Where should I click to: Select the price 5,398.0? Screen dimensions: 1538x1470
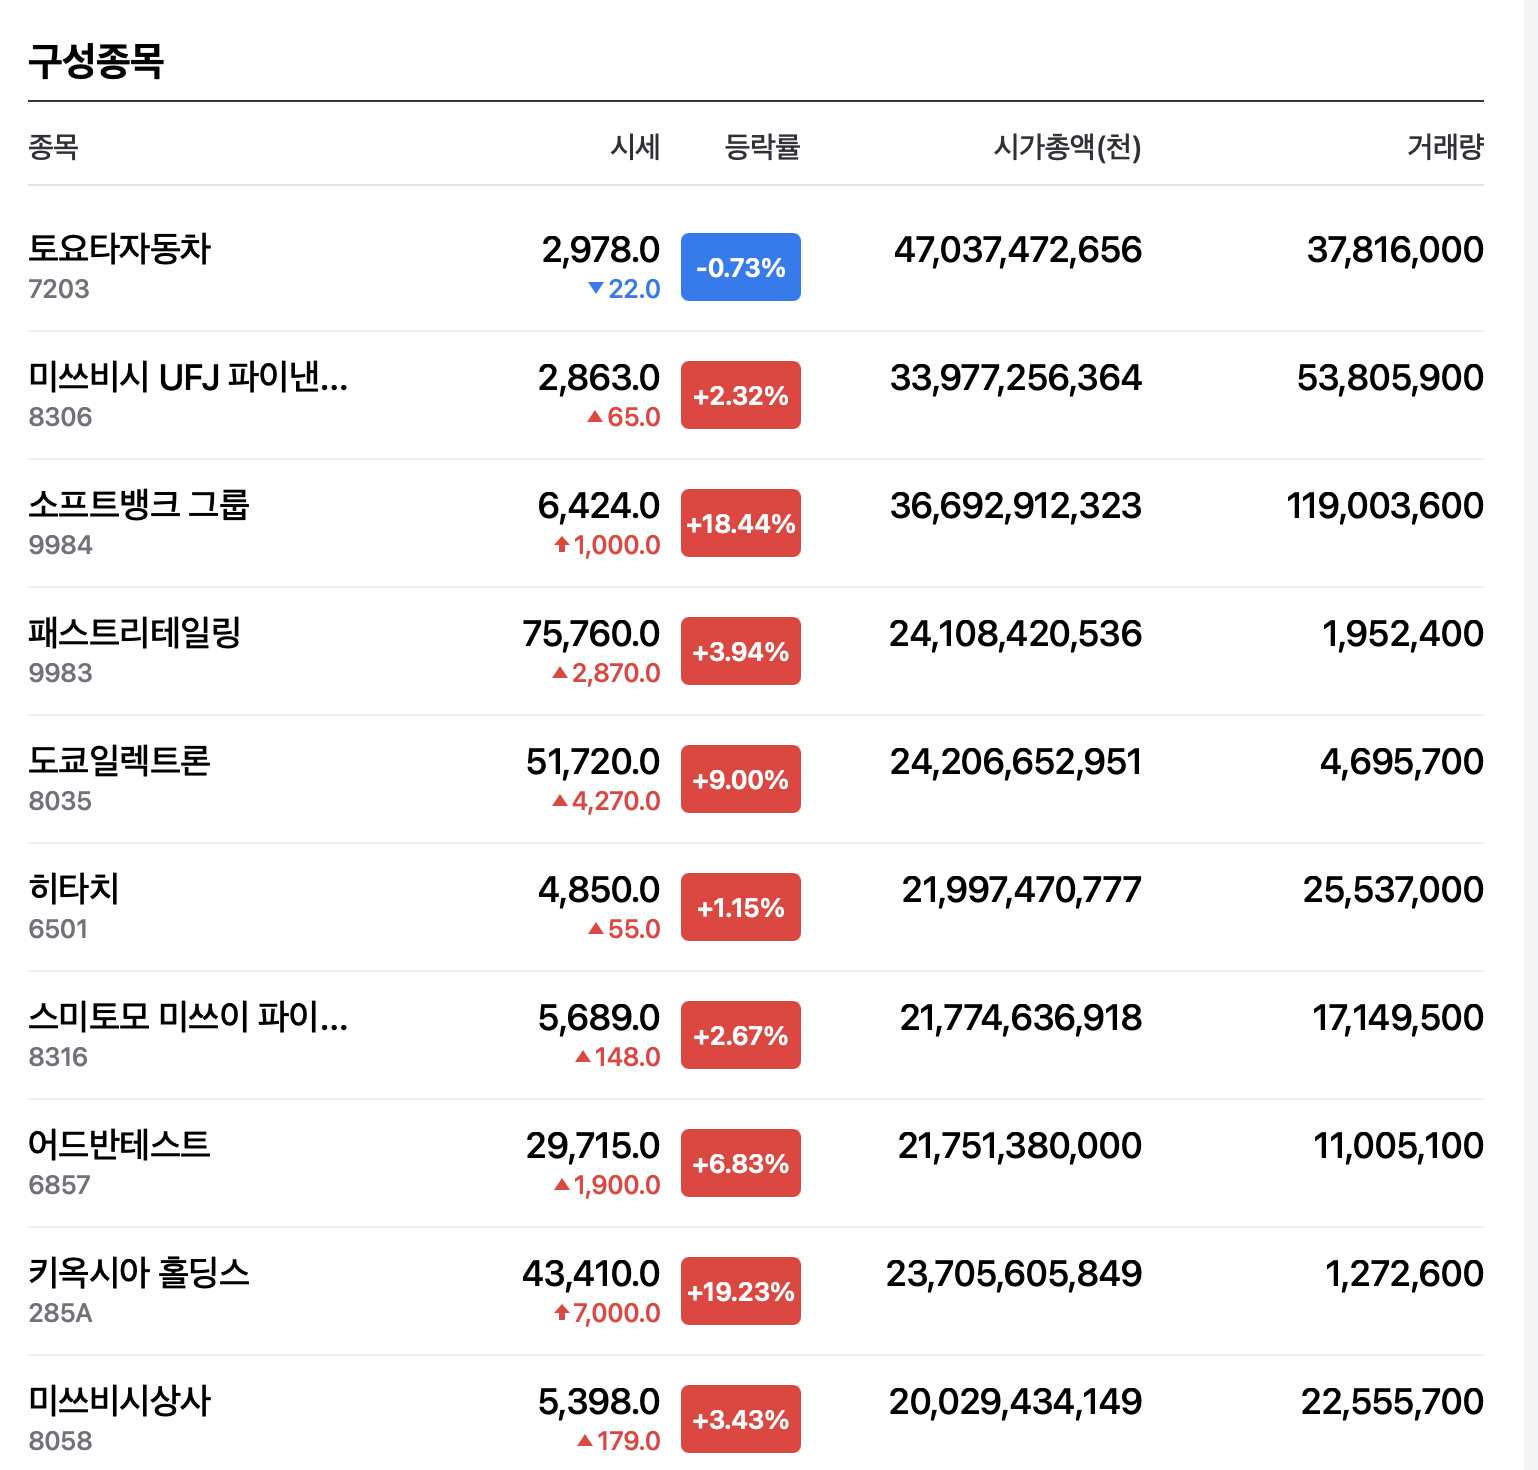click(x=599, y=1401)
